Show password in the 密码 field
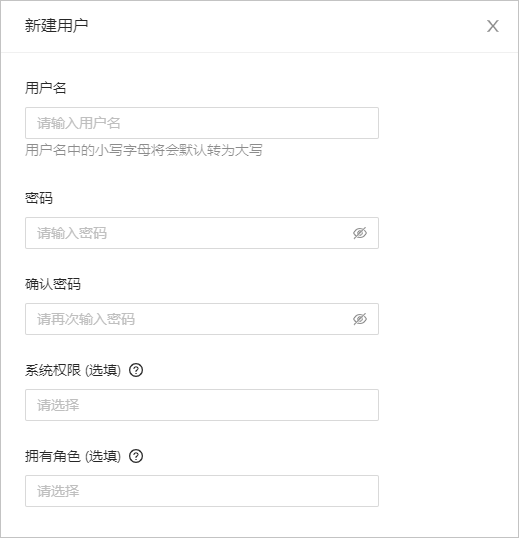This screenshot has width=519, height=538. (360, 233)
